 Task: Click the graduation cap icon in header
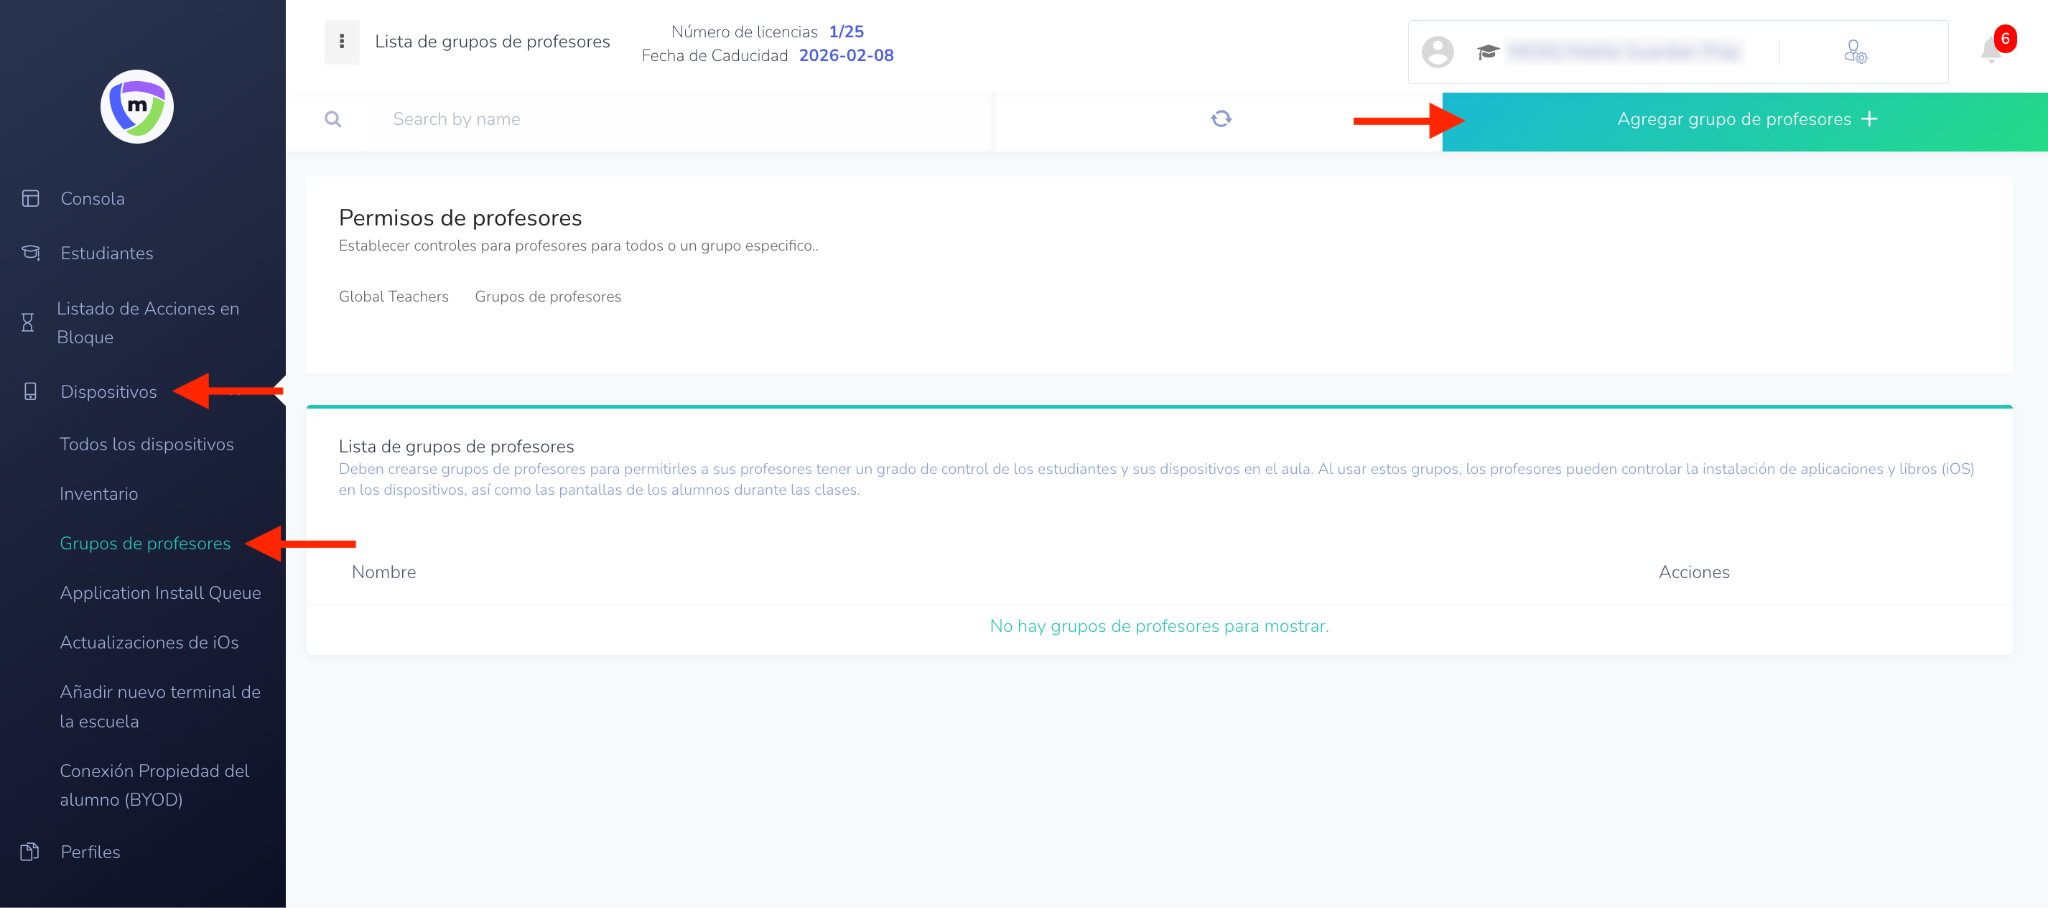point(1488,52)
